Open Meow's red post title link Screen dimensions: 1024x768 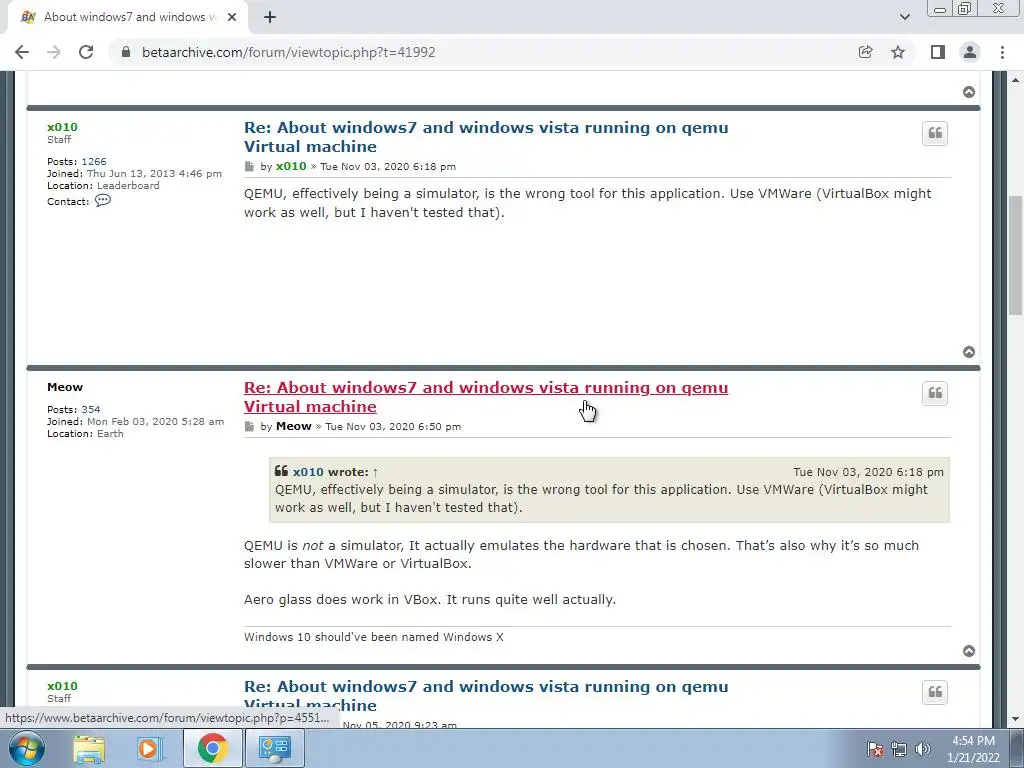pyautogui.click(x=486, y=396)
